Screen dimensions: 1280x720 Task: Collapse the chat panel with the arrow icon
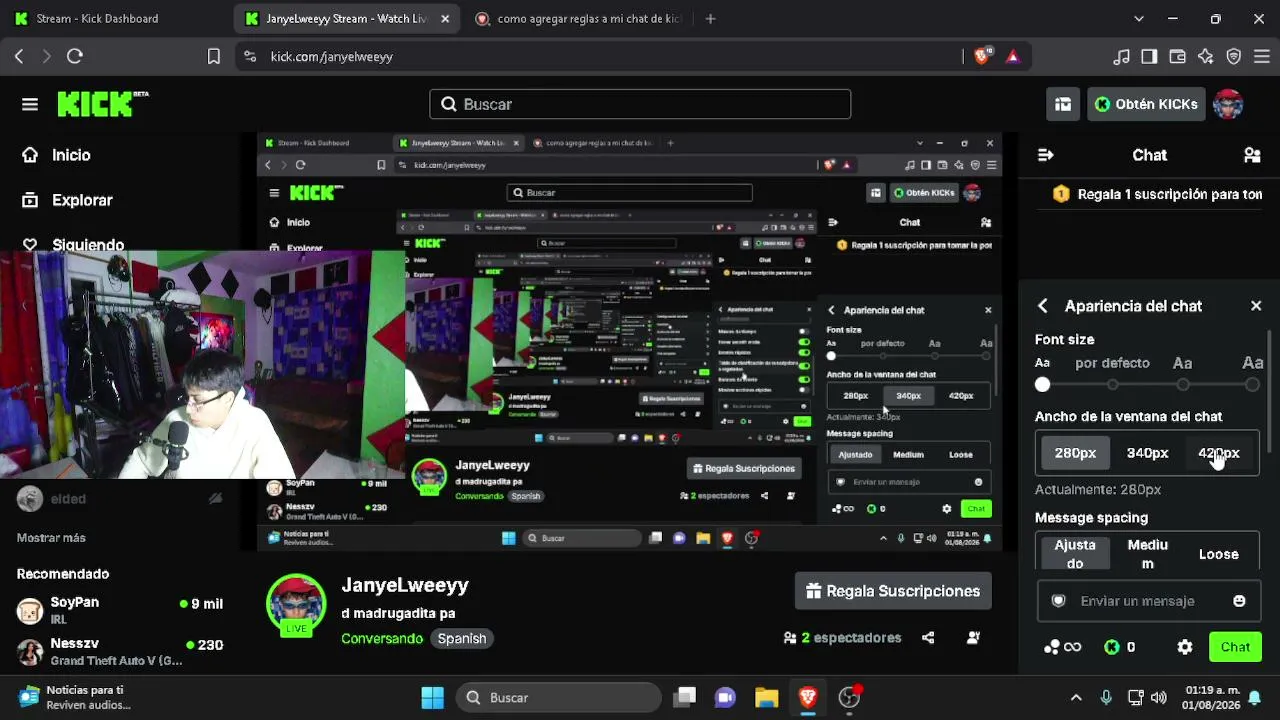[1046, 155]
